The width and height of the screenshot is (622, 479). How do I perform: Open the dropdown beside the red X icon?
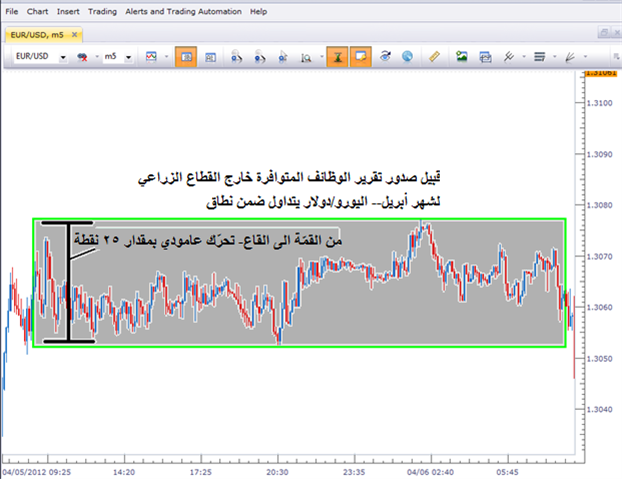pos(97,57)
